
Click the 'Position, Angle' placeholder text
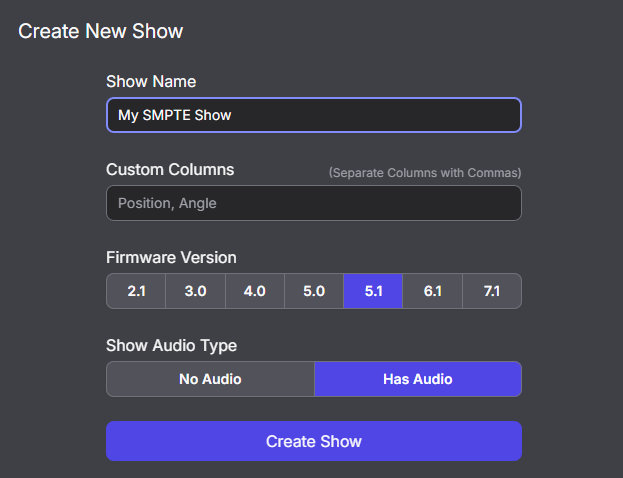click(x=167, y=203)
